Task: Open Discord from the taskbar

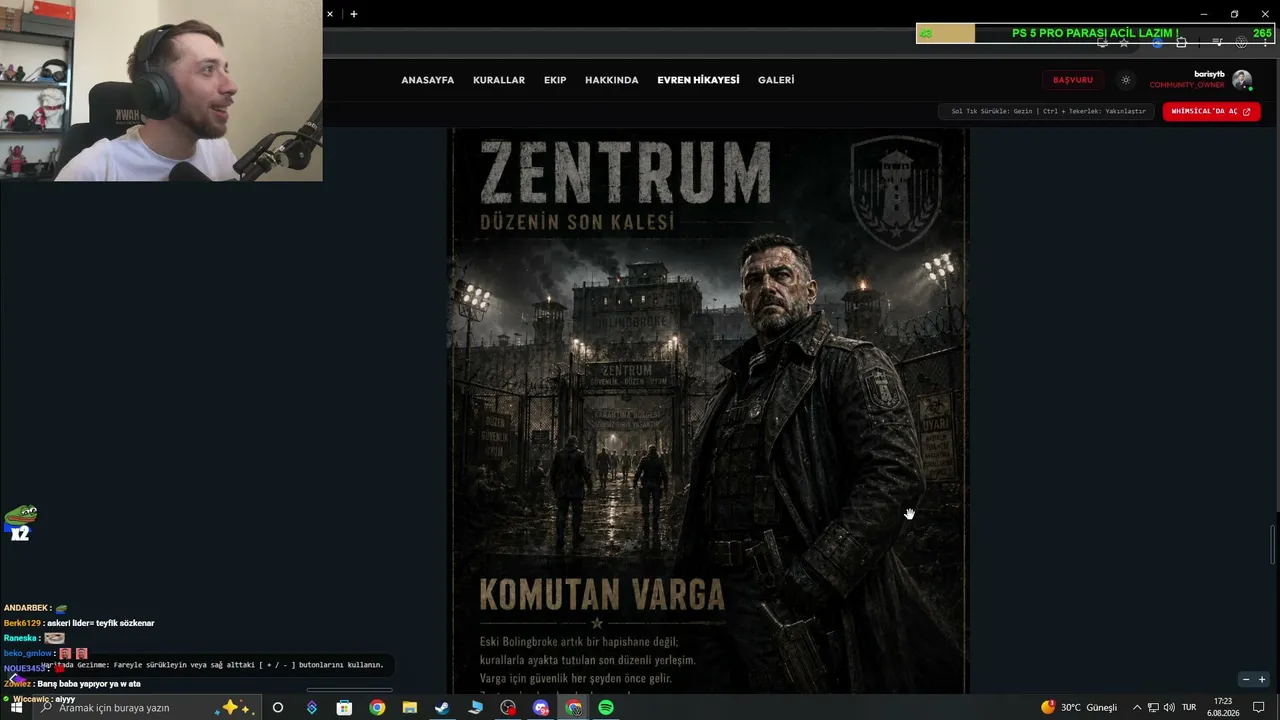Action: (541, 707)
